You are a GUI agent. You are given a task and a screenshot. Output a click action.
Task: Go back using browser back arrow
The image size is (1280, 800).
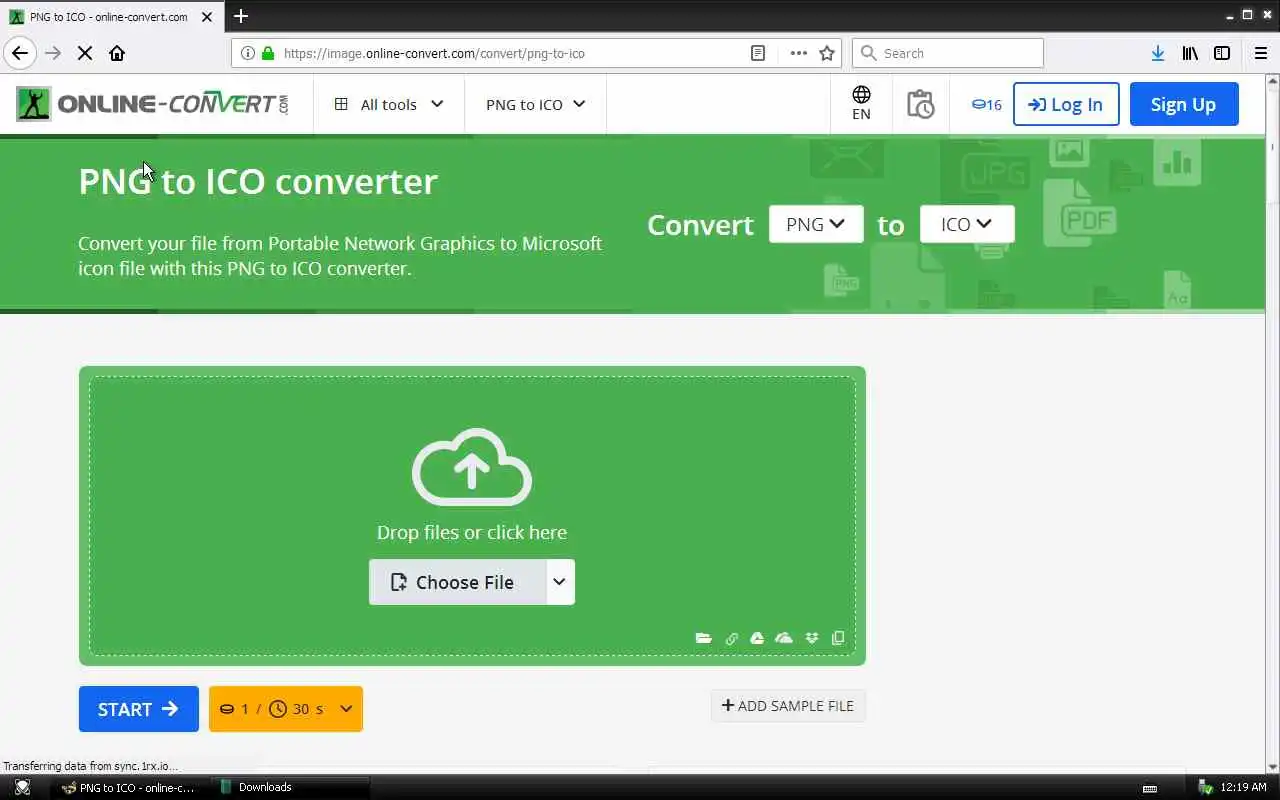[x=20, y=53]
